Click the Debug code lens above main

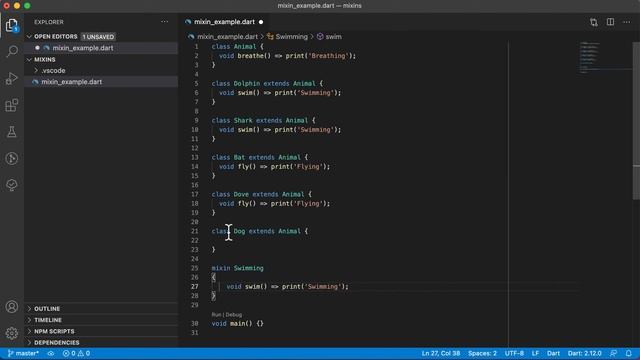click(234, 315)
